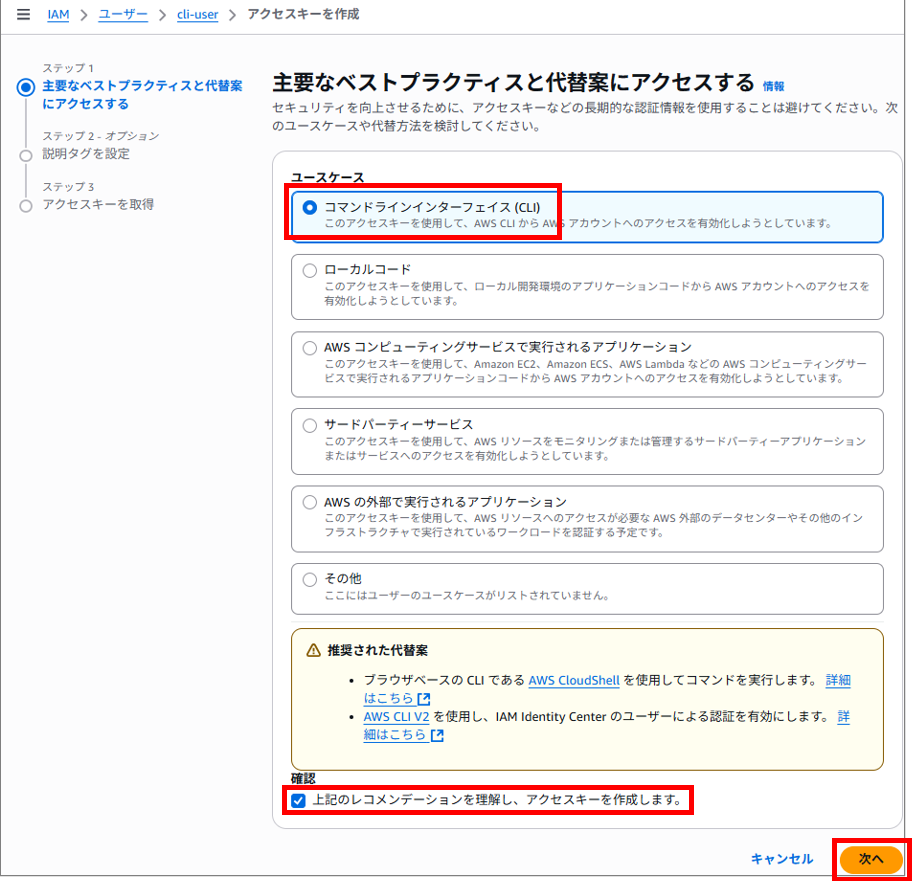Click the ユースケース heading
The image size is (915, 881).
tap(327, 177)
